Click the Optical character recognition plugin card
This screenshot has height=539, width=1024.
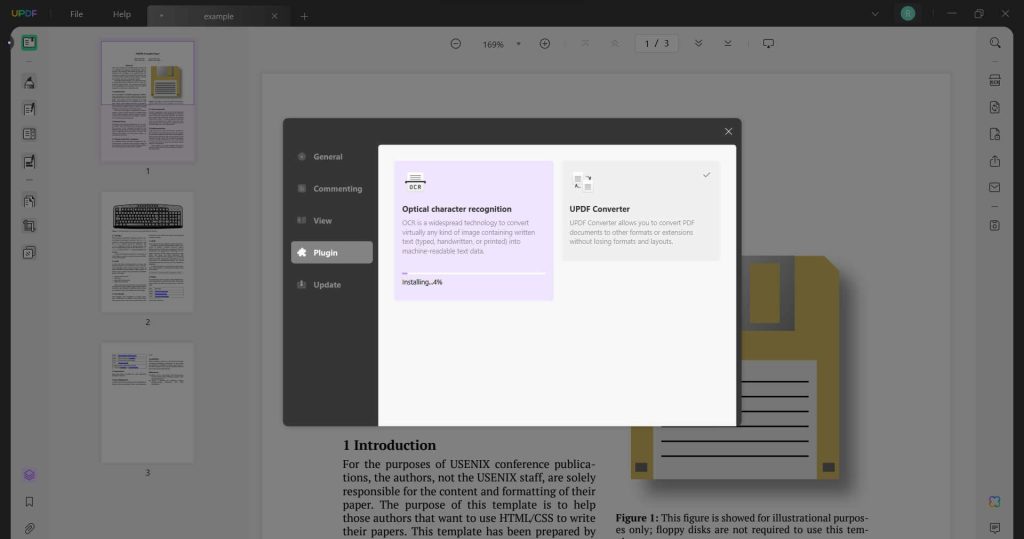pos(473,231)
